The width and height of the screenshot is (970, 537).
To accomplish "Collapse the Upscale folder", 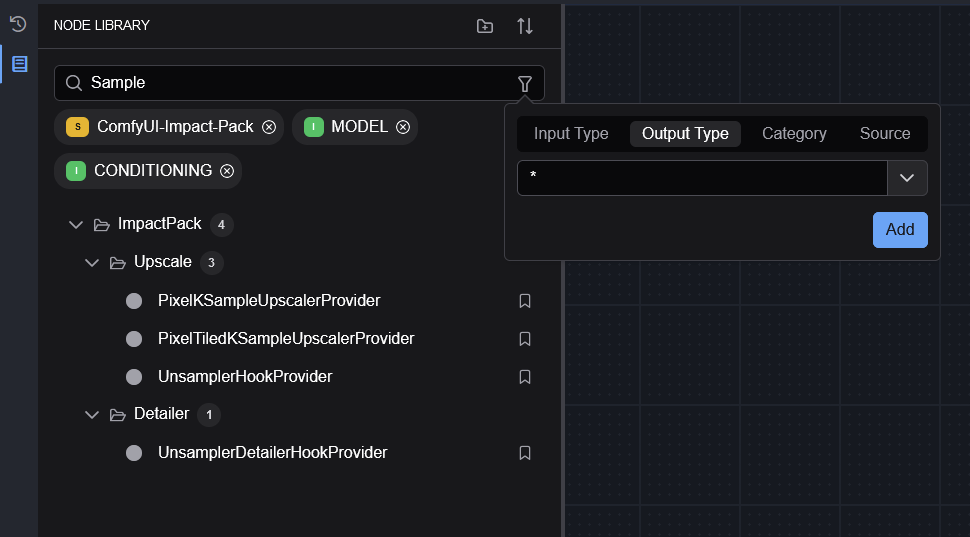I will point(92,263).
